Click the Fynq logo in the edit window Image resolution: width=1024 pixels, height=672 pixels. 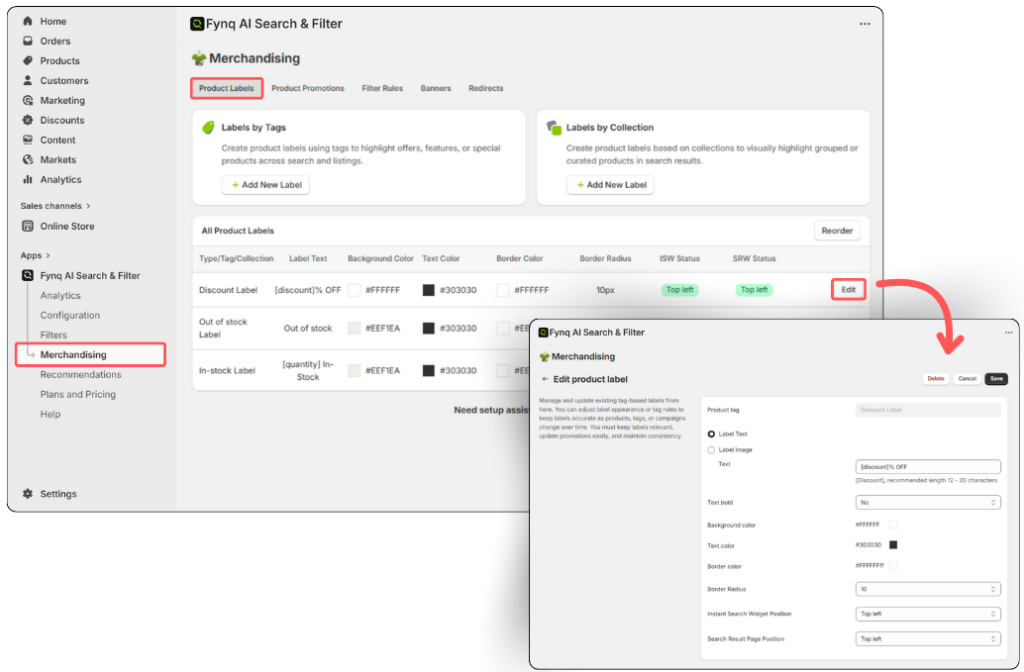543,332
